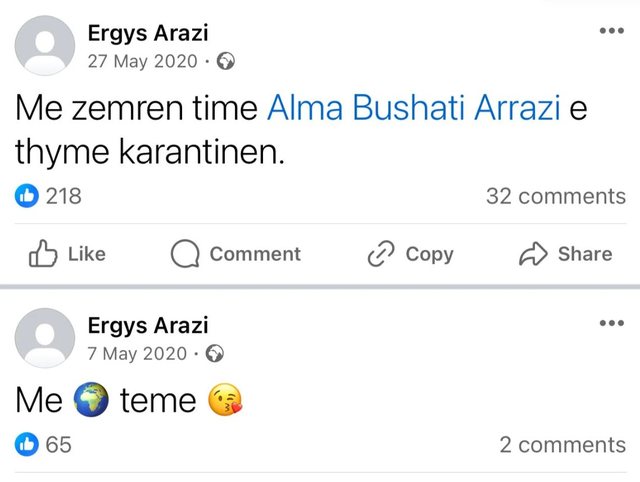Click the 27 May 2020 post timestamp
This screenshot has height=482, width=640.
coord(143,61)
